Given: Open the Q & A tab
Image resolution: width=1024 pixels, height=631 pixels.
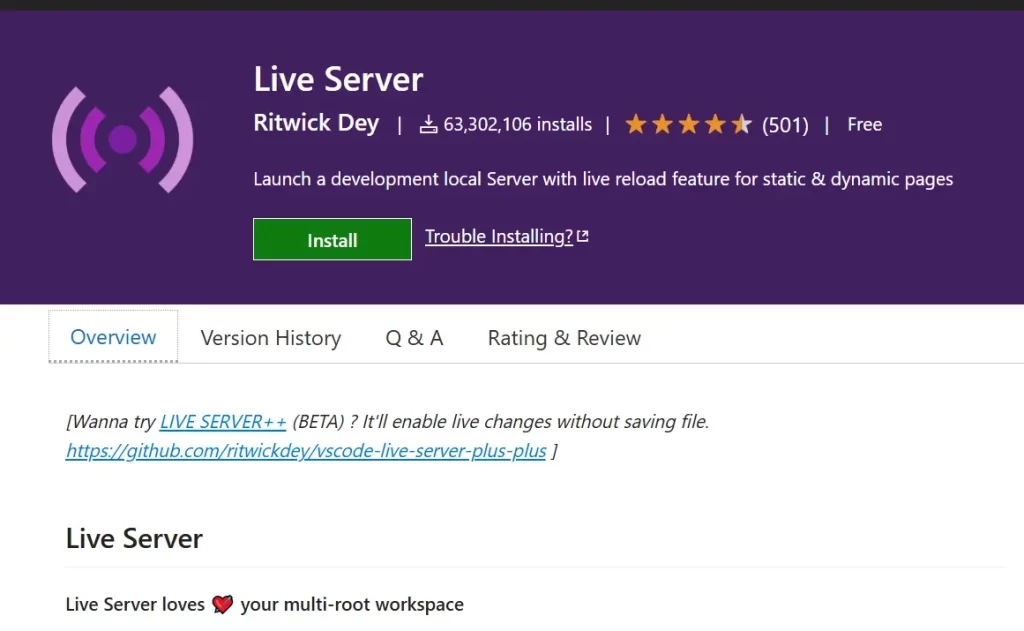Looking at the screenshot, I should coord(414,338).
